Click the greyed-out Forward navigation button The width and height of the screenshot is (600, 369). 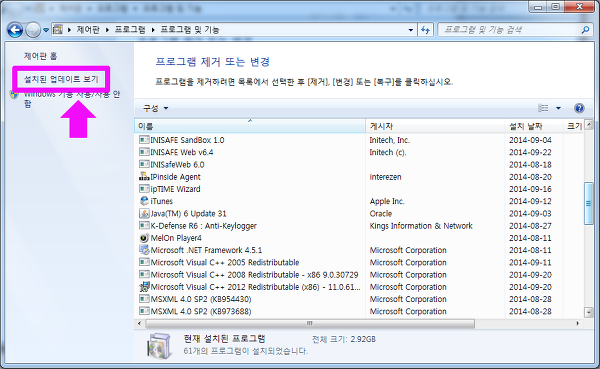click(33, 30)
